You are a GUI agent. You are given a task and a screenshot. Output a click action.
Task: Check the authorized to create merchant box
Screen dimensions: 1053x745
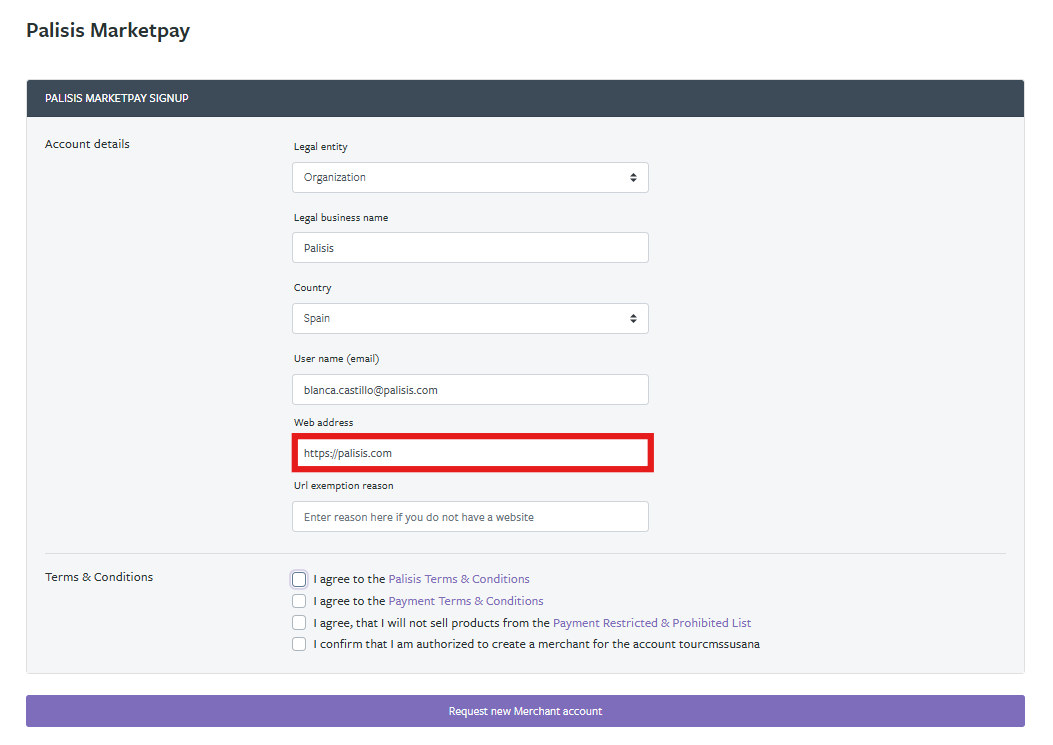click(299, 644)
